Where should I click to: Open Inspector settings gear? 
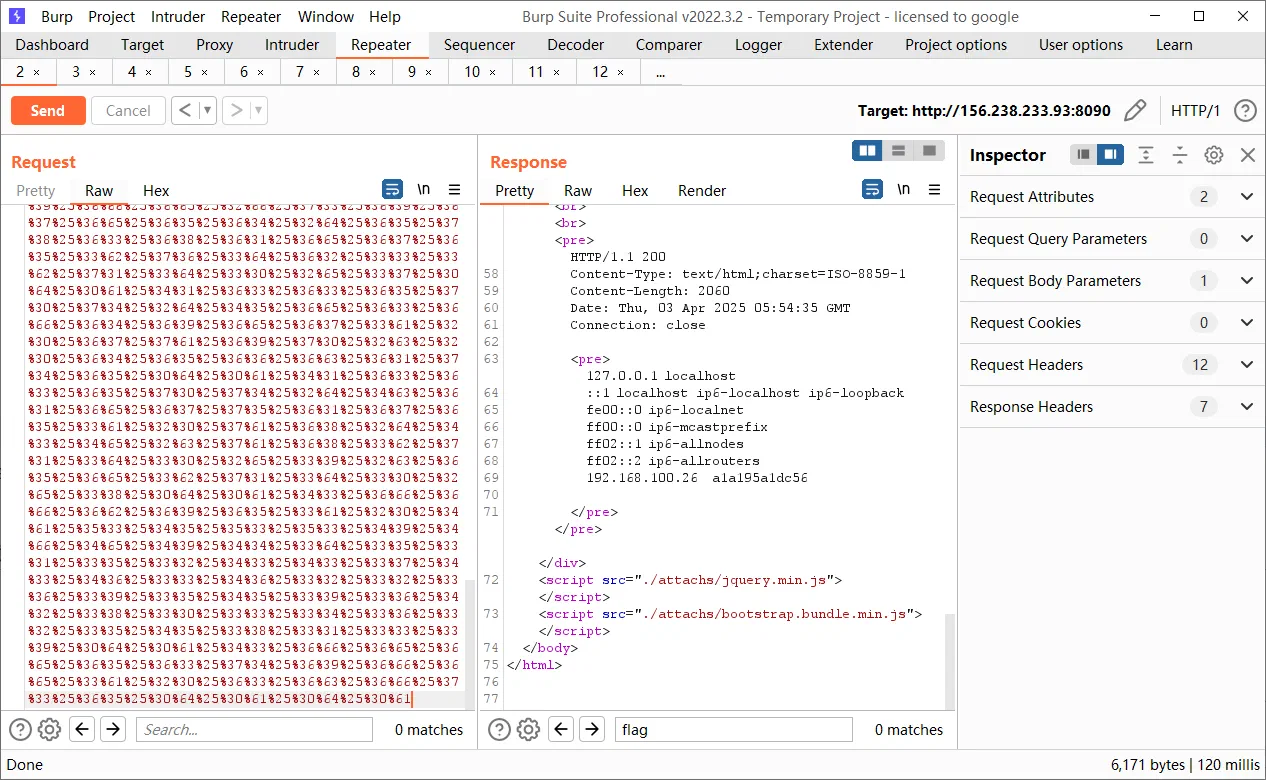(x=1214, y=155)
